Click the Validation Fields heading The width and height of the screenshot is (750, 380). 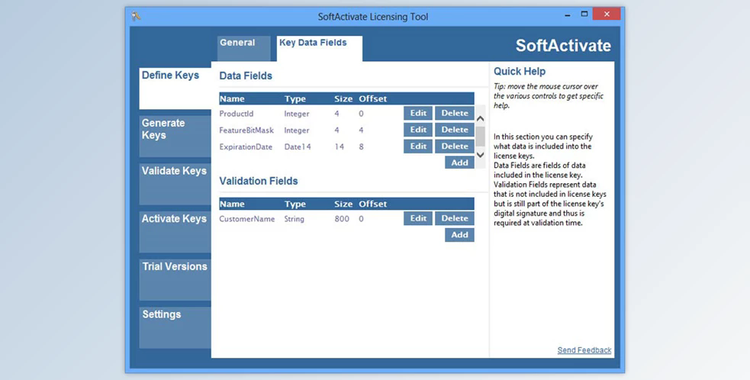258,181
